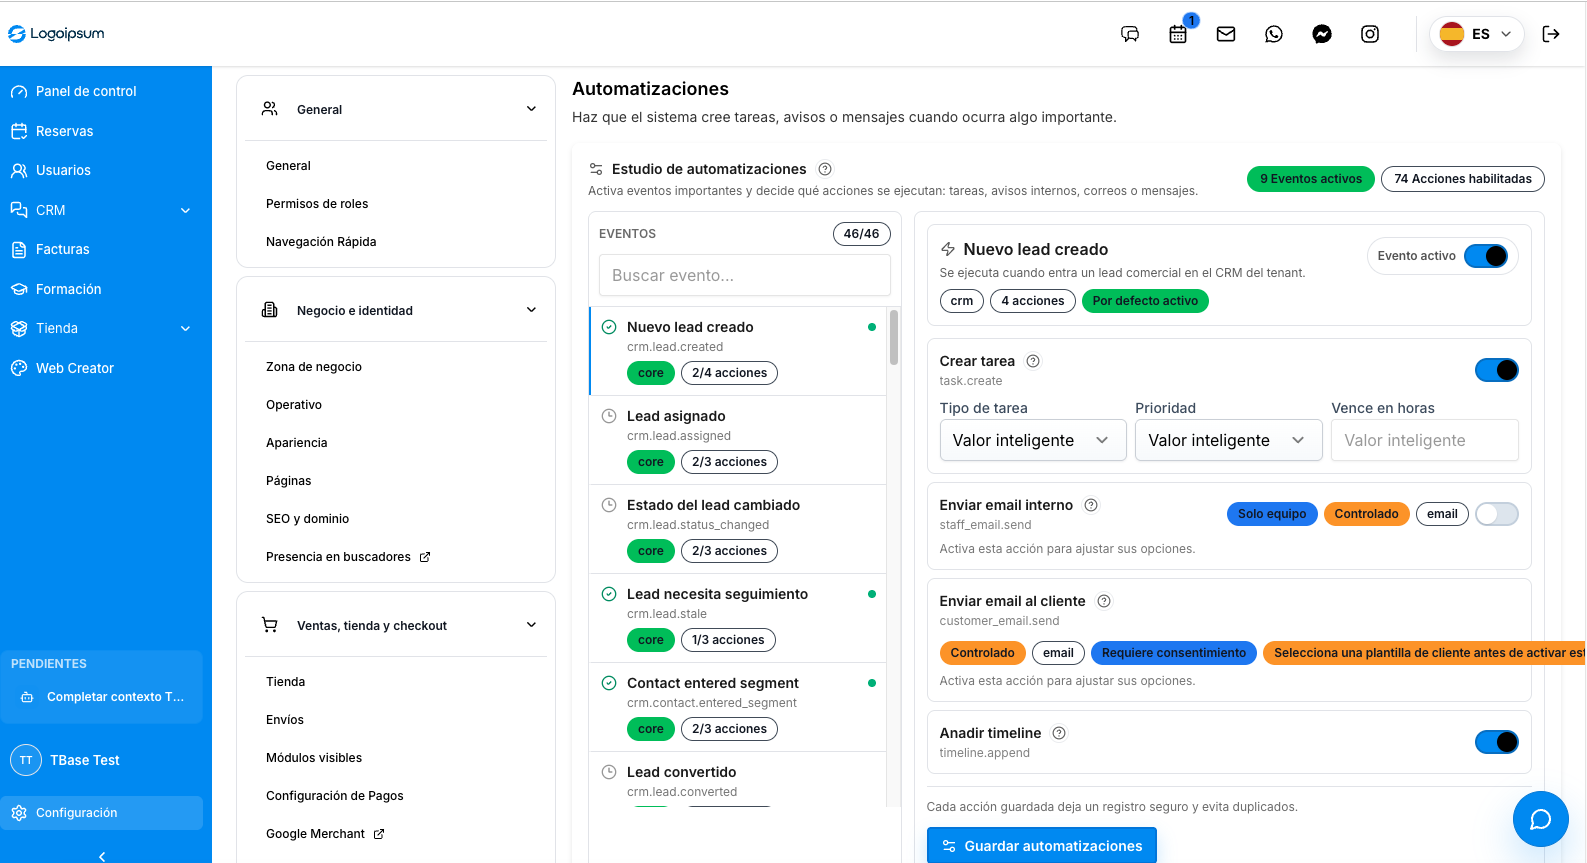The height and width of the screenshot is (863, 1587).
Task: Toggle the Evento activo switch
Action: 1486,256
